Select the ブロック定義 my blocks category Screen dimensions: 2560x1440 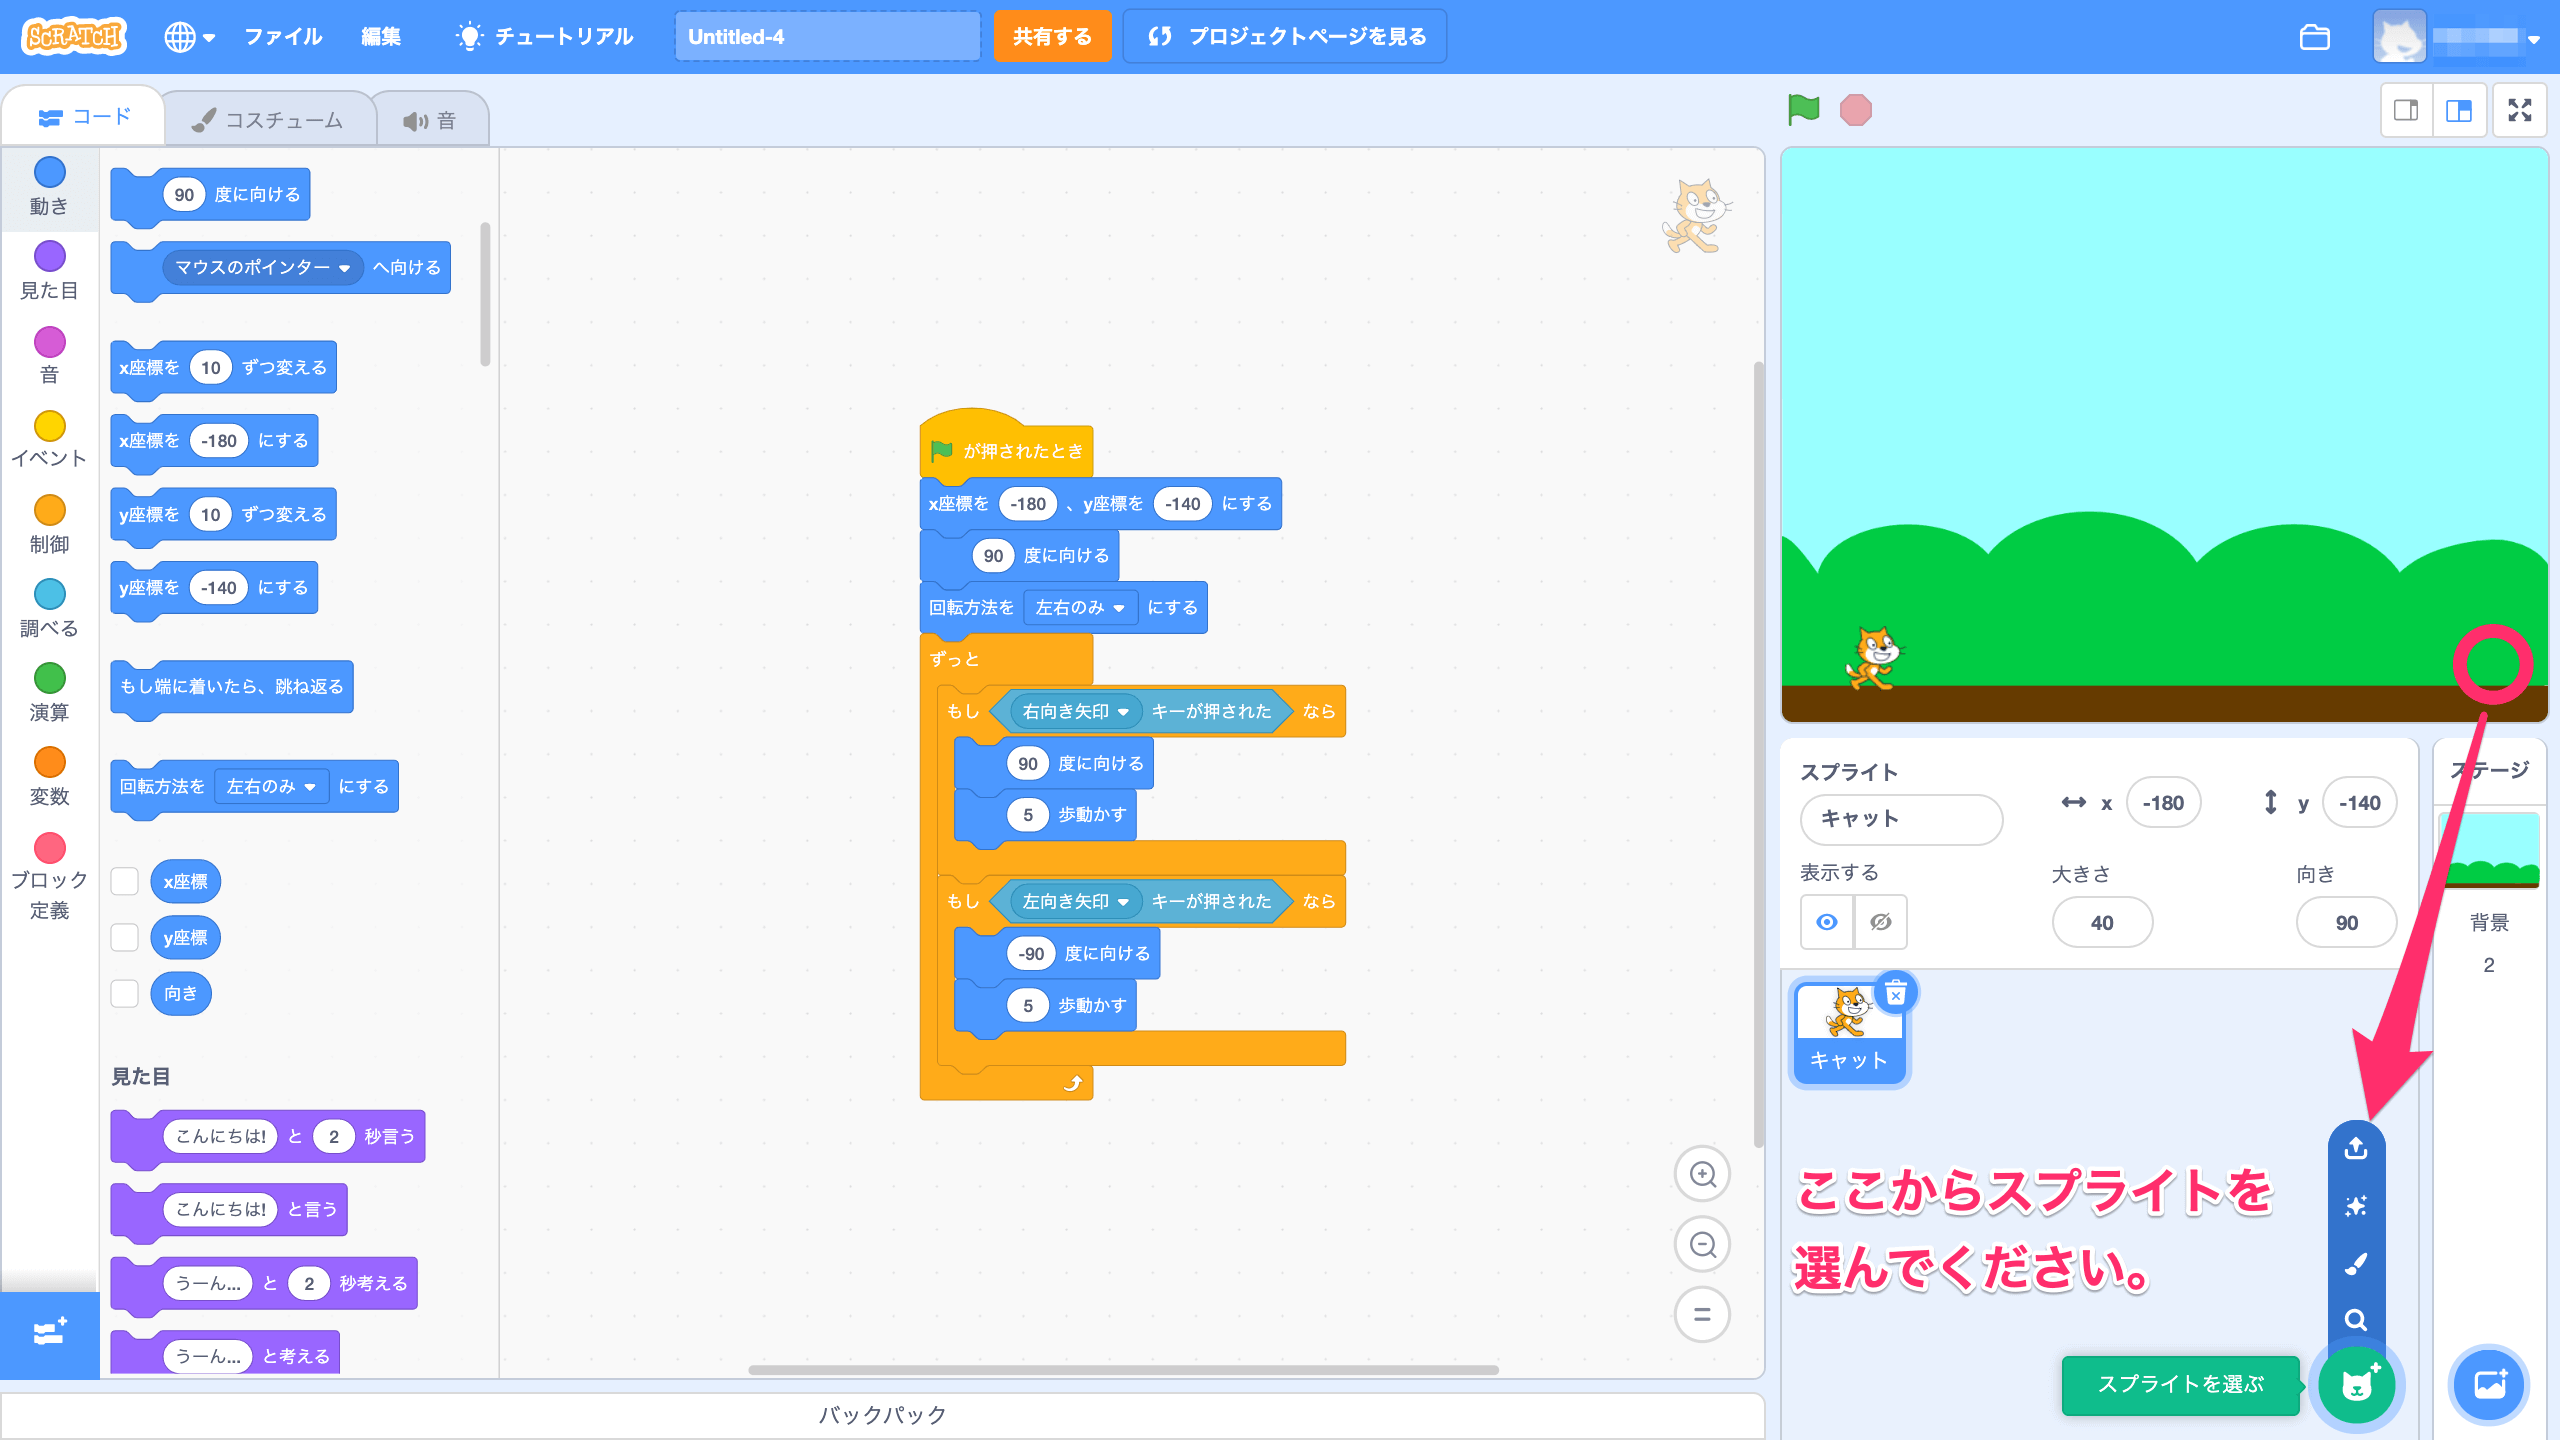coord(49,878)
